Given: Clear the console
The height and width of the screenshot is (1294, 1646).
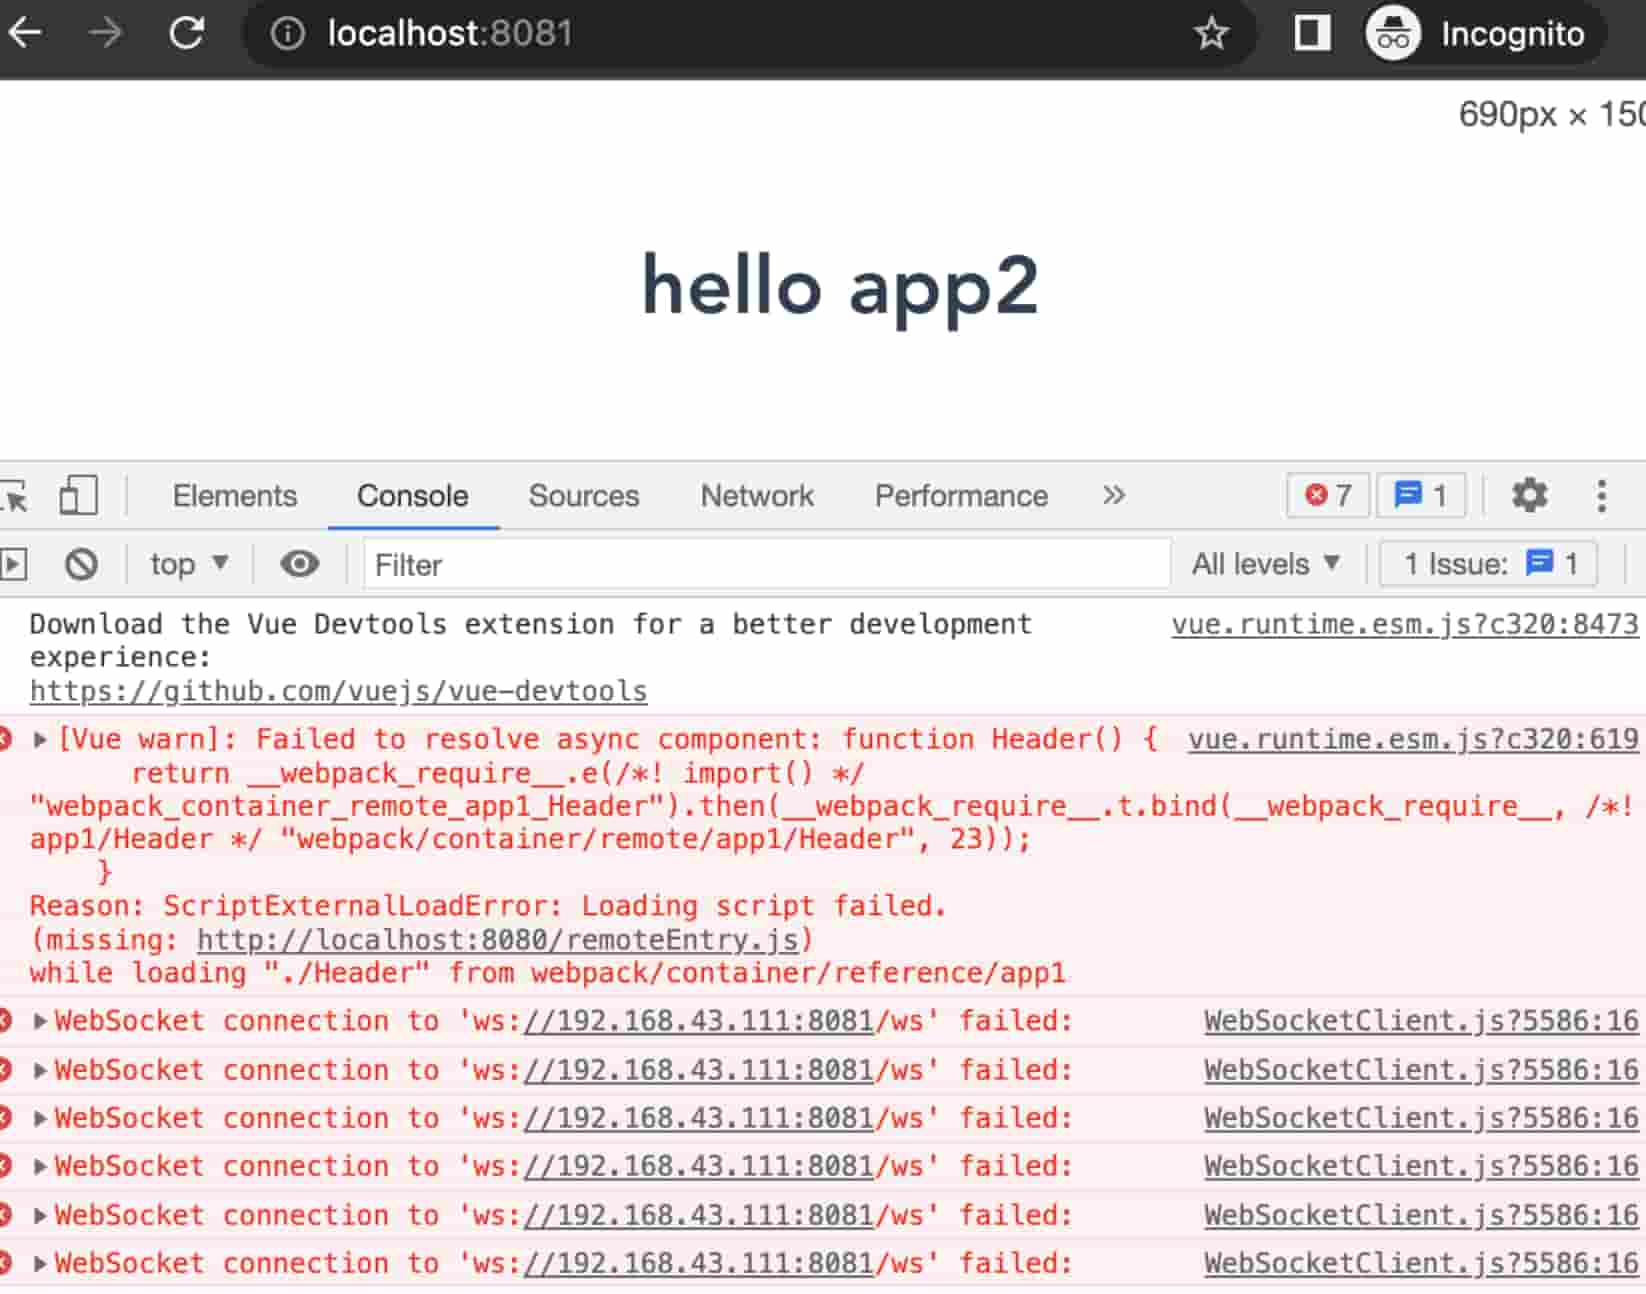Looking at the screenshot, I should pos(81,565).
